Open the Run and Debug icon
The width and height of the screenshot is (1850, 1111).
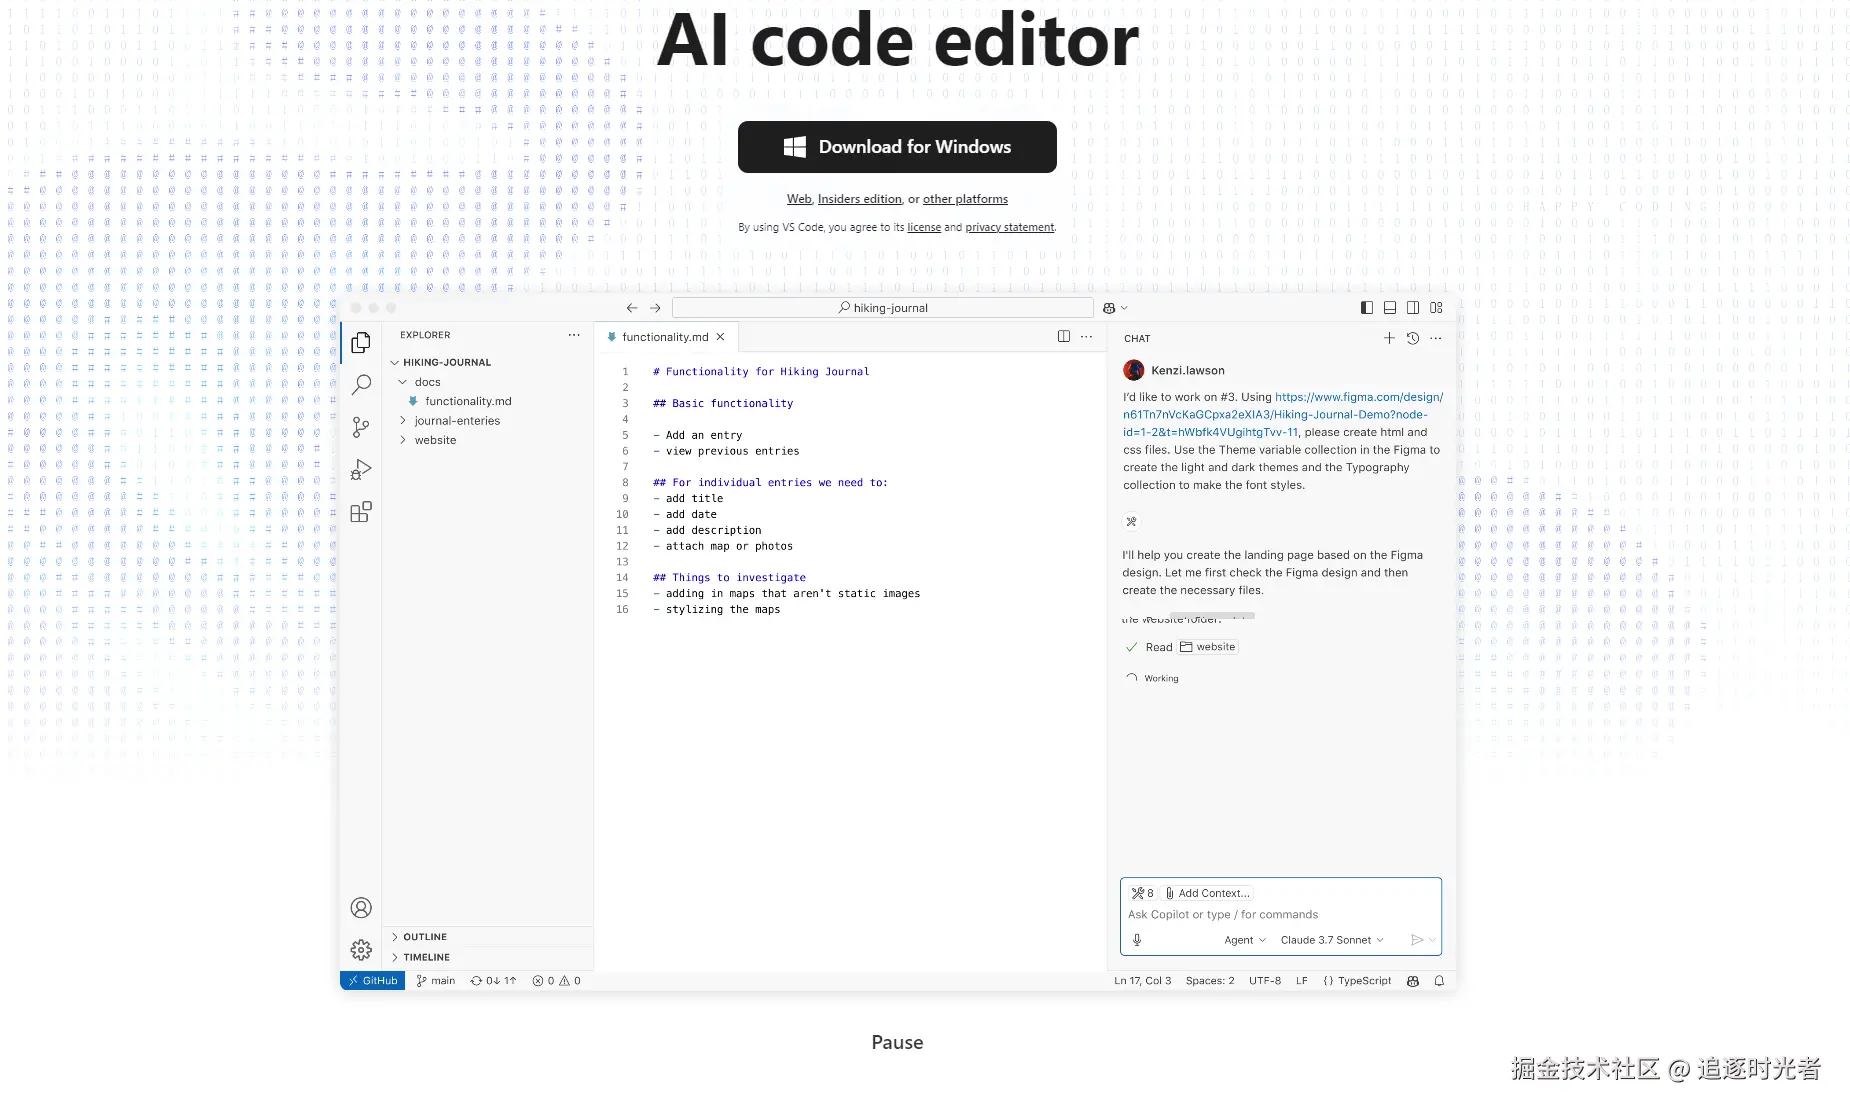click(x=361, y=470)
